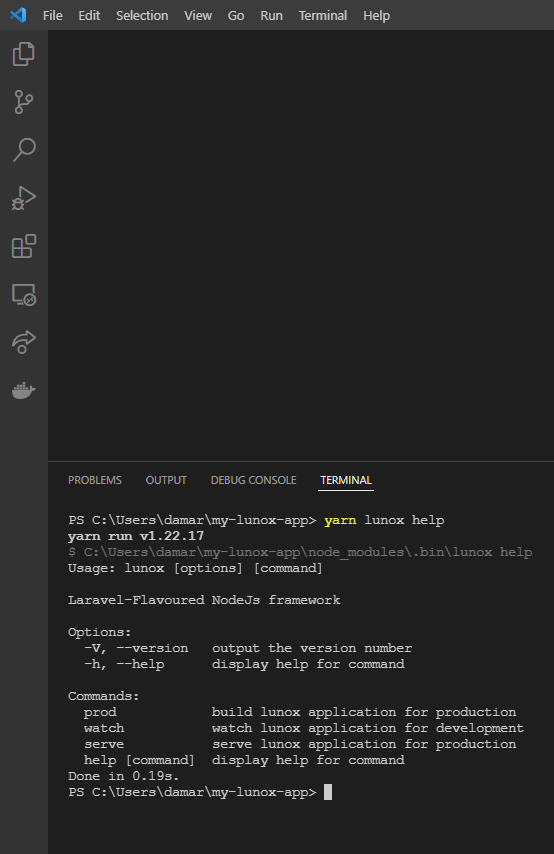This screenshot has height=854, width=554.
Task: Click the 'serve' command row
Action: [300, 744]
